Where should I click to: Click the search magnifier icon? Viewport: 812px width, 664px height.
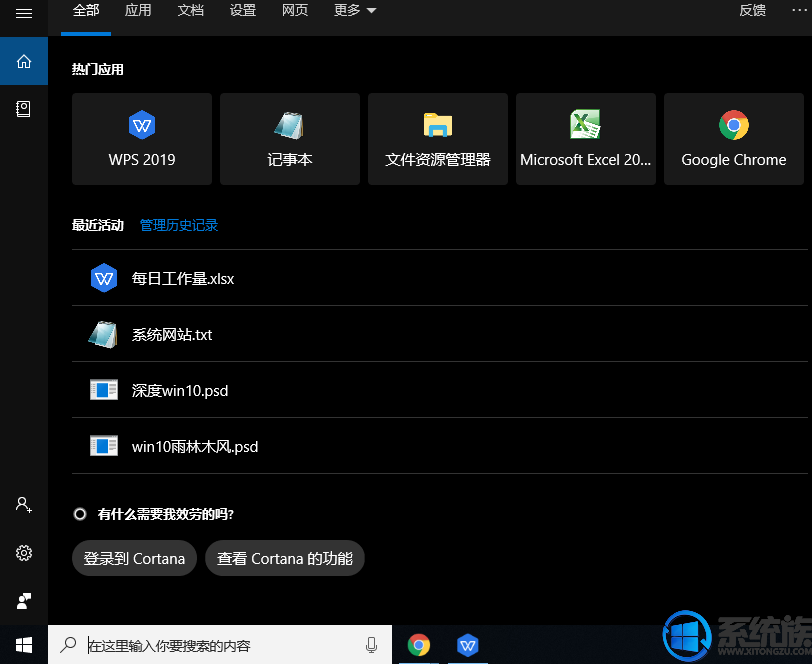pyautogui.click(x=68, y=645)
